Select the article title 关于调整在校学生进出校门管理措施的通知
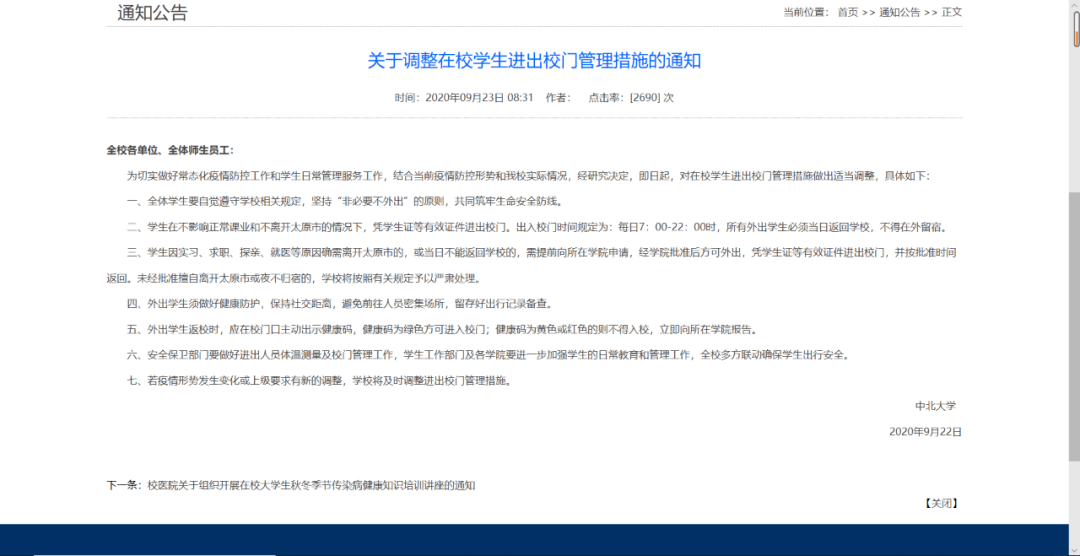This screenshot has height=556, width=1080. coord(534,61)
